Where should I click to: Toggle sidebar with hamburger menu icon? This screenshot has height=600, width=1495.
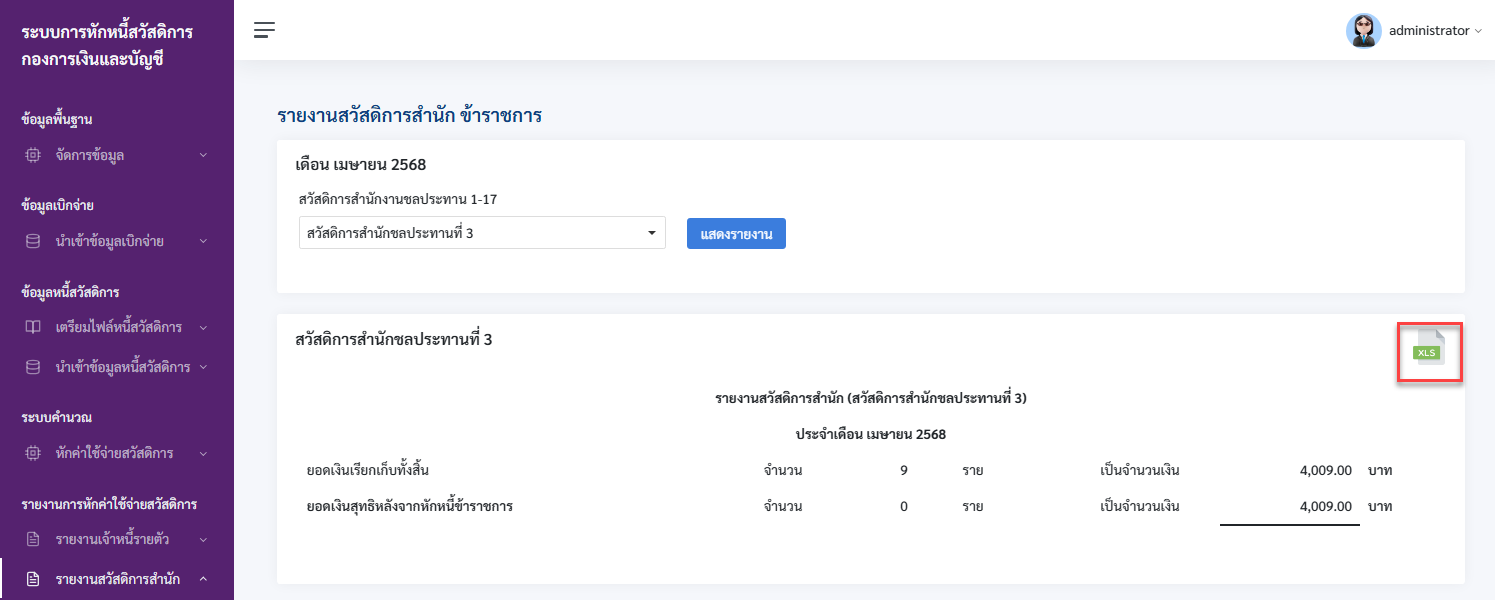tap(264, 30)
